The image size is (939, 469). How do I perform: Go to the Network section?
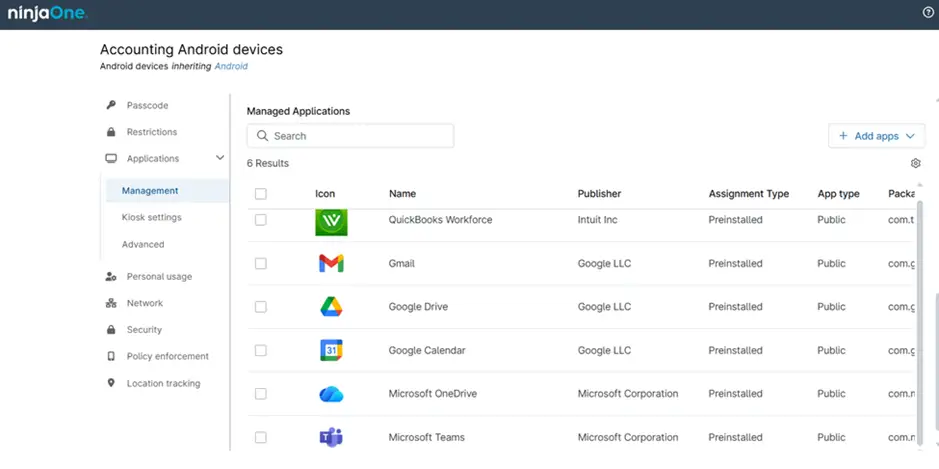[x=144, y=303]
